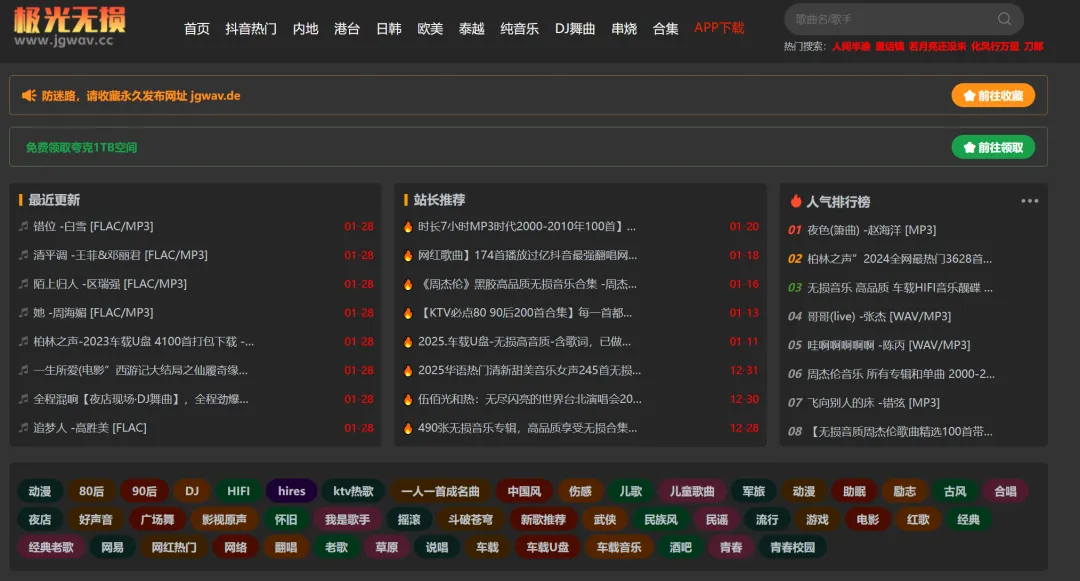
Task: Click the music note icon beside 清平调
Action: [x=23, y=255]
